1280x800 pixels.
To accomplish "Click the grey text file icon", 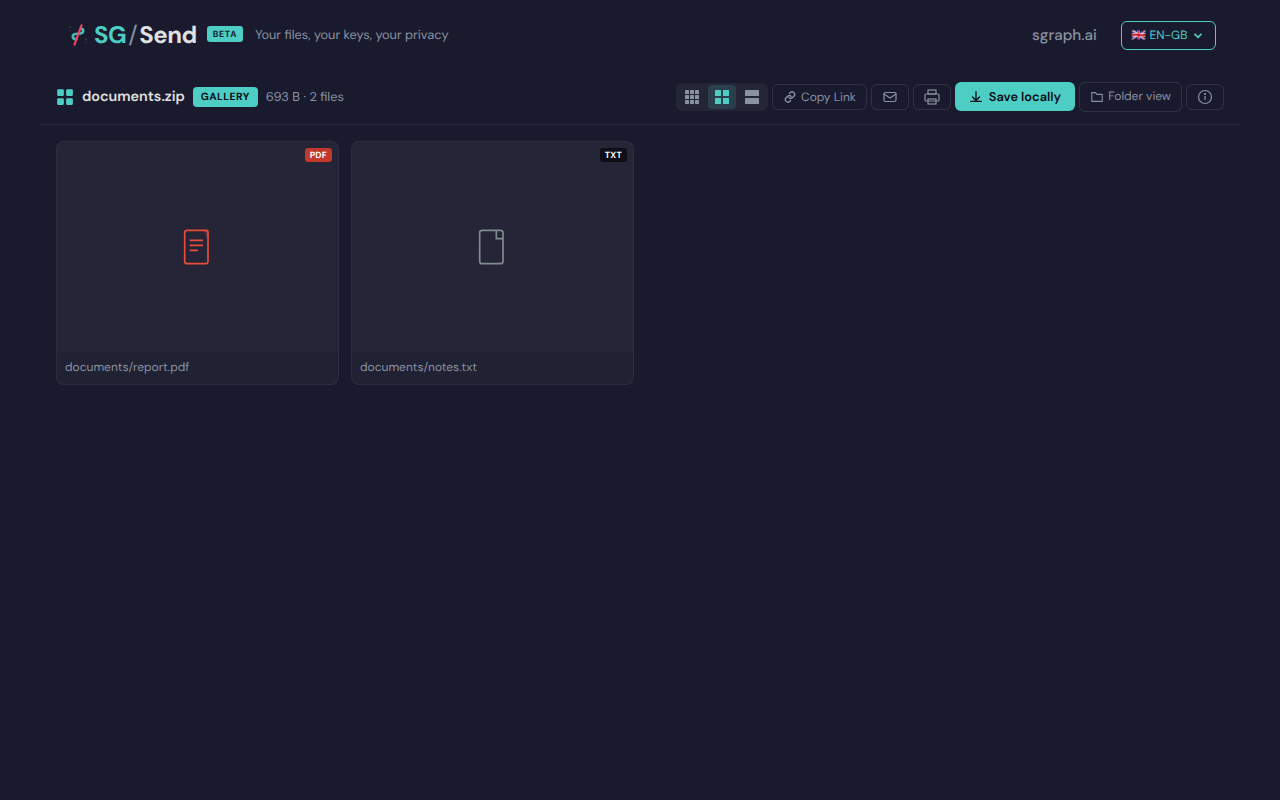I will coord(491,247).
